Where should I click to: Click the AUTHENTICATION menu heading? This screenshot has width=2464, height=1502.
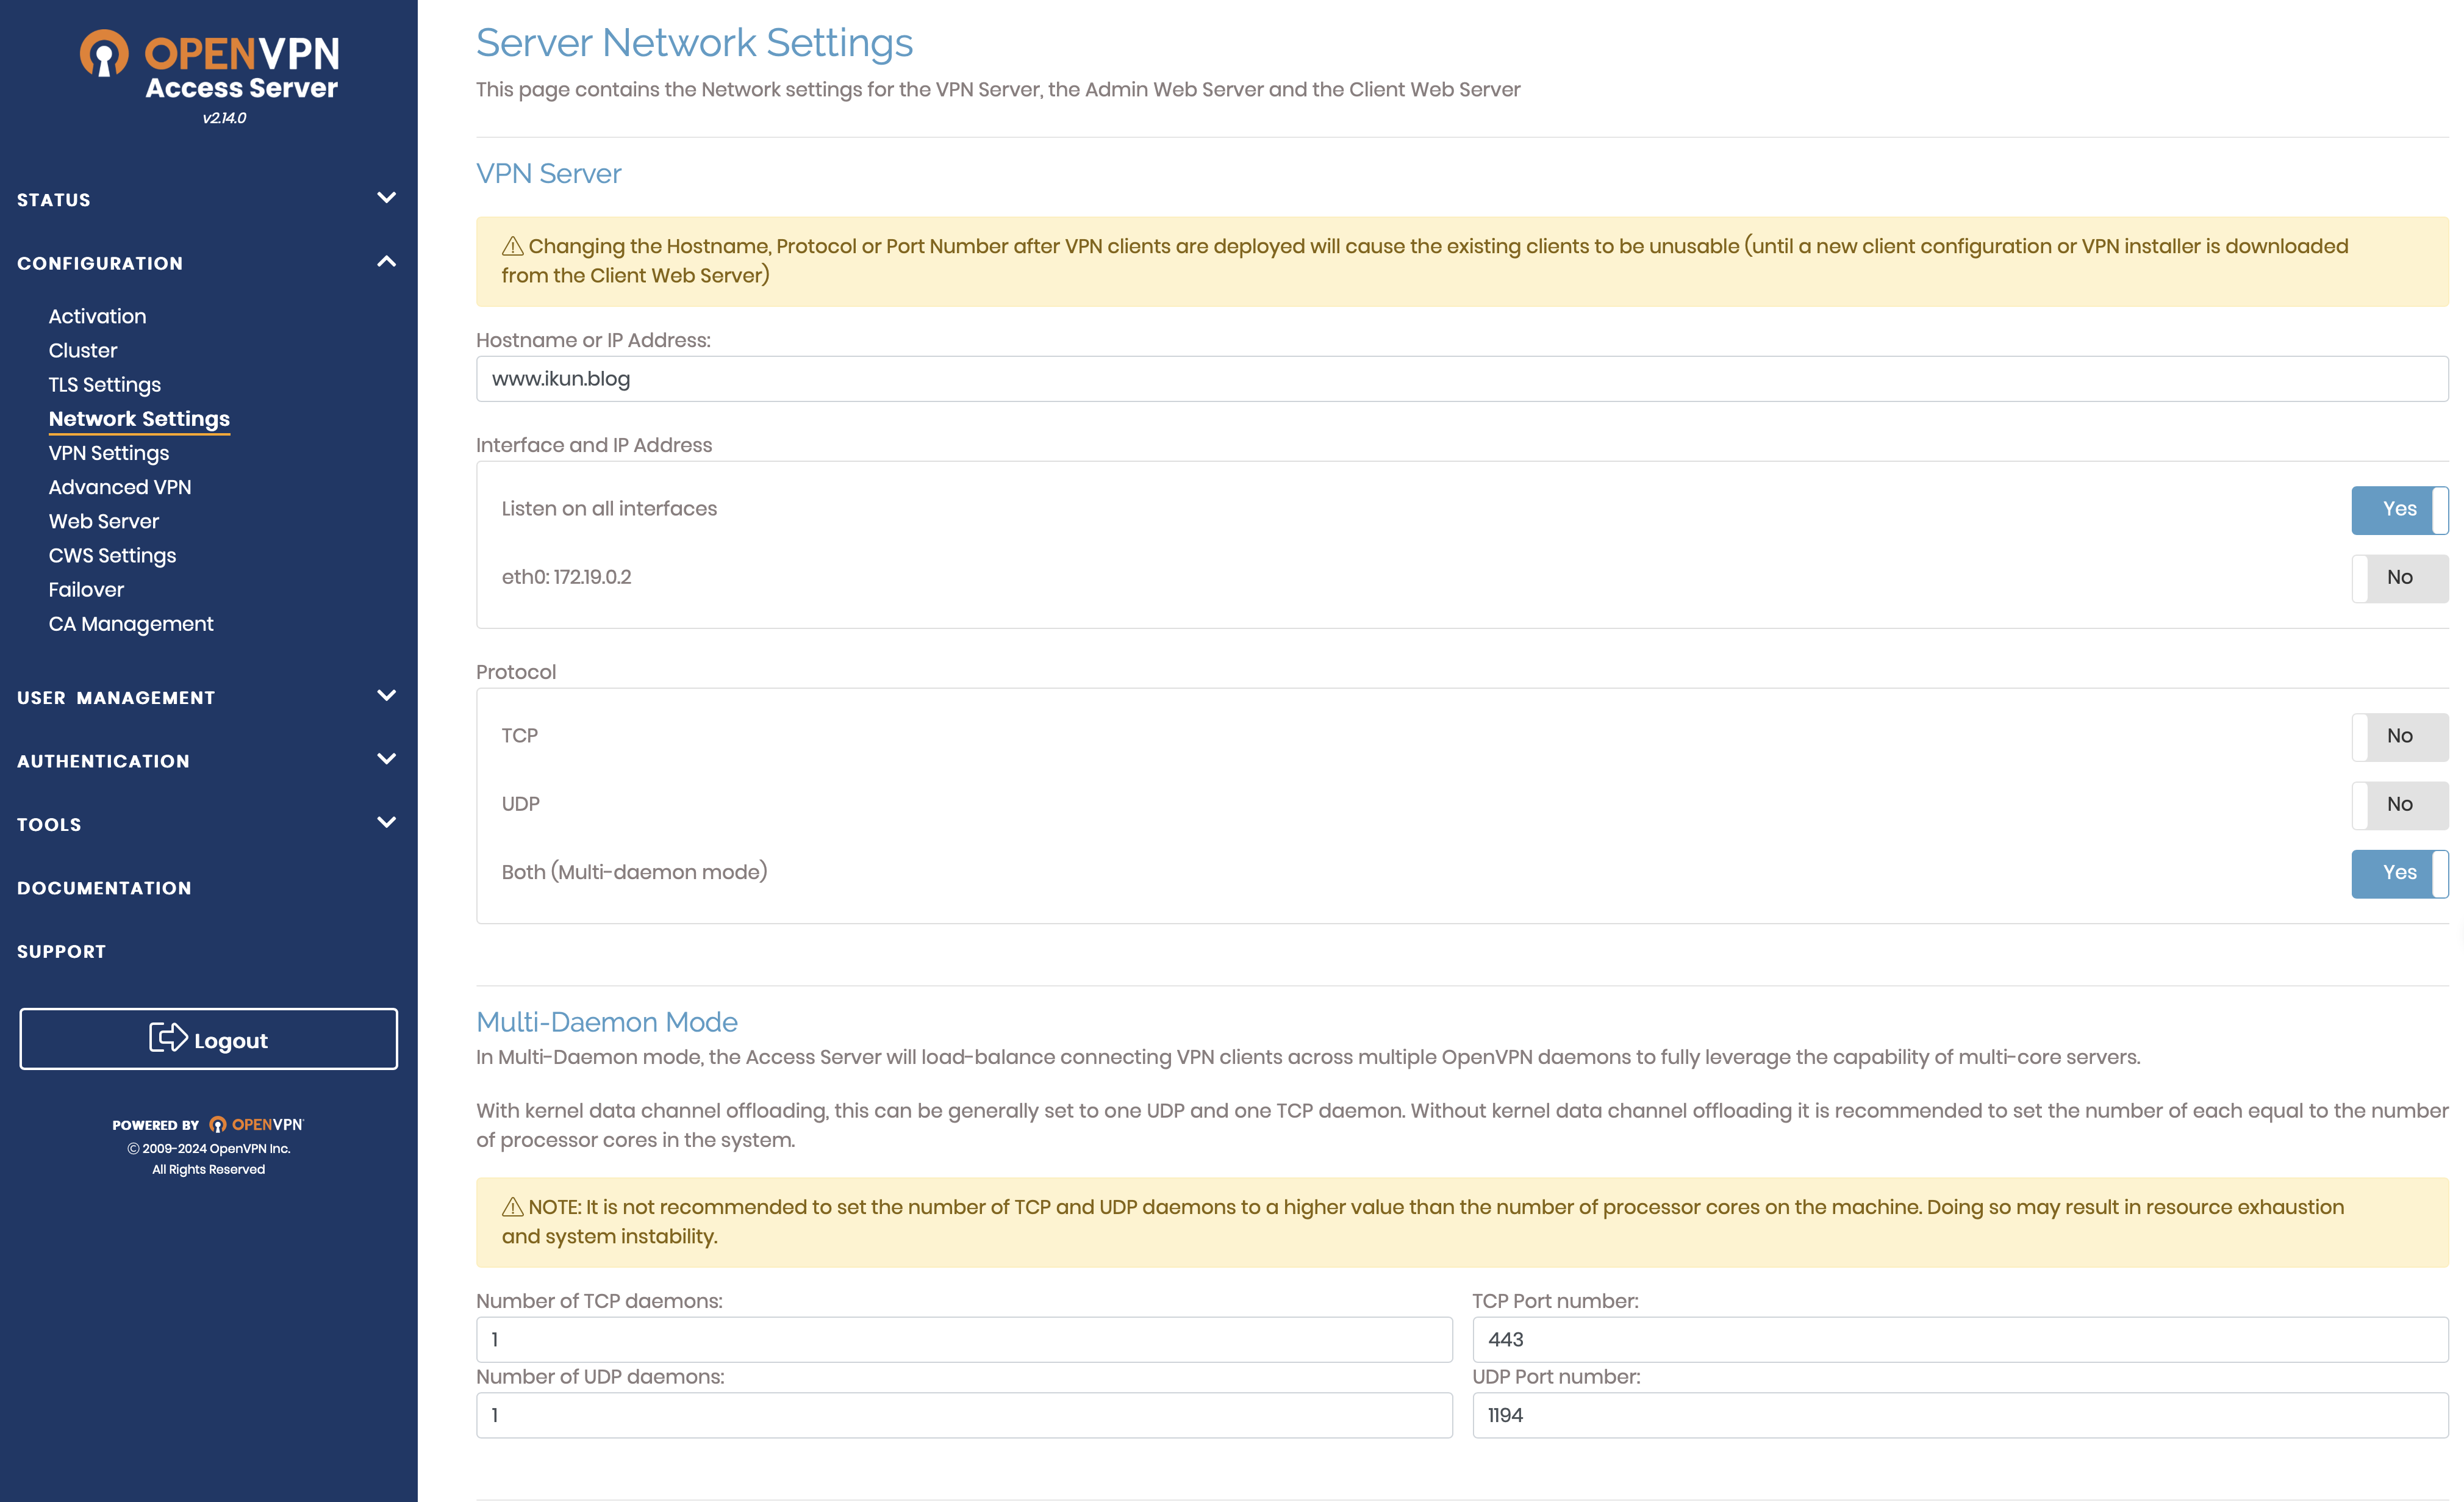click(103, 761)
